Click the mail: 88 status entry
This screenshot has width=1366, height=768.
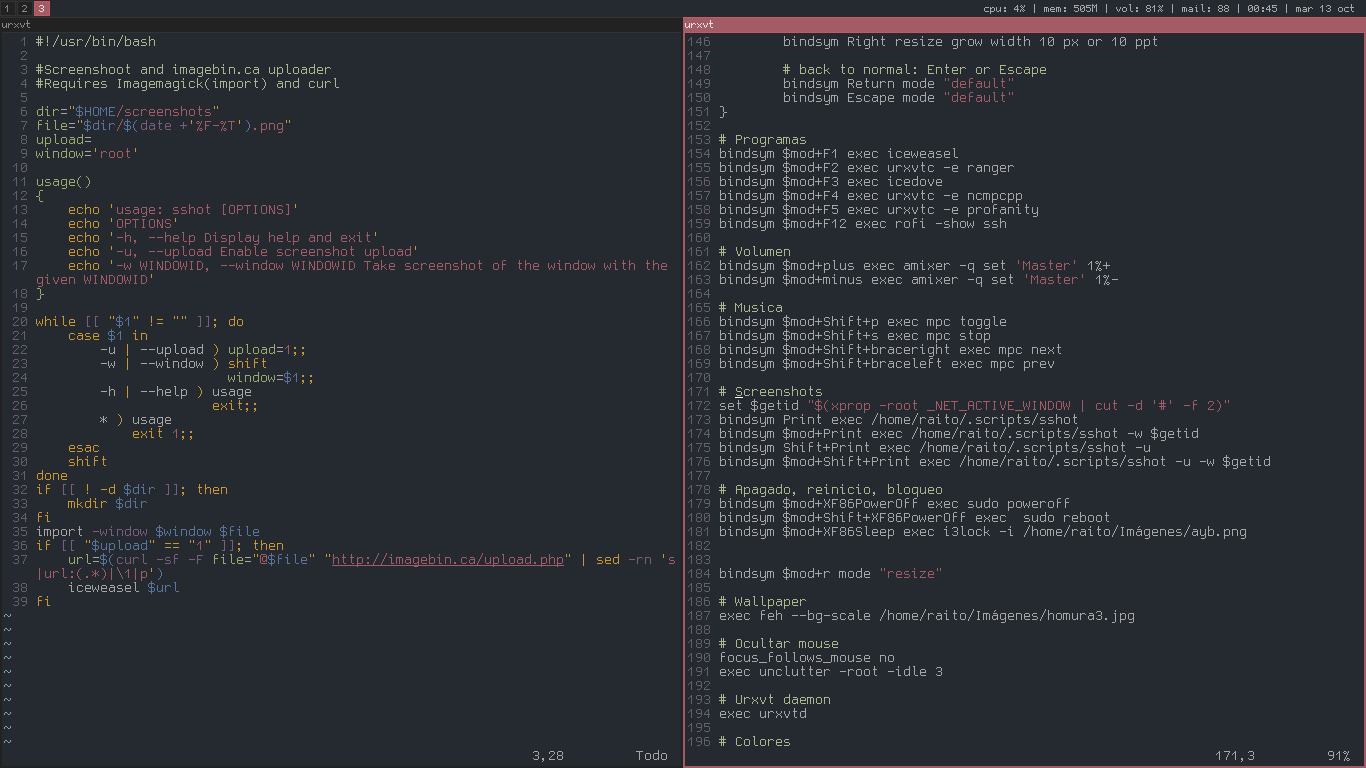click(1205, 8)
